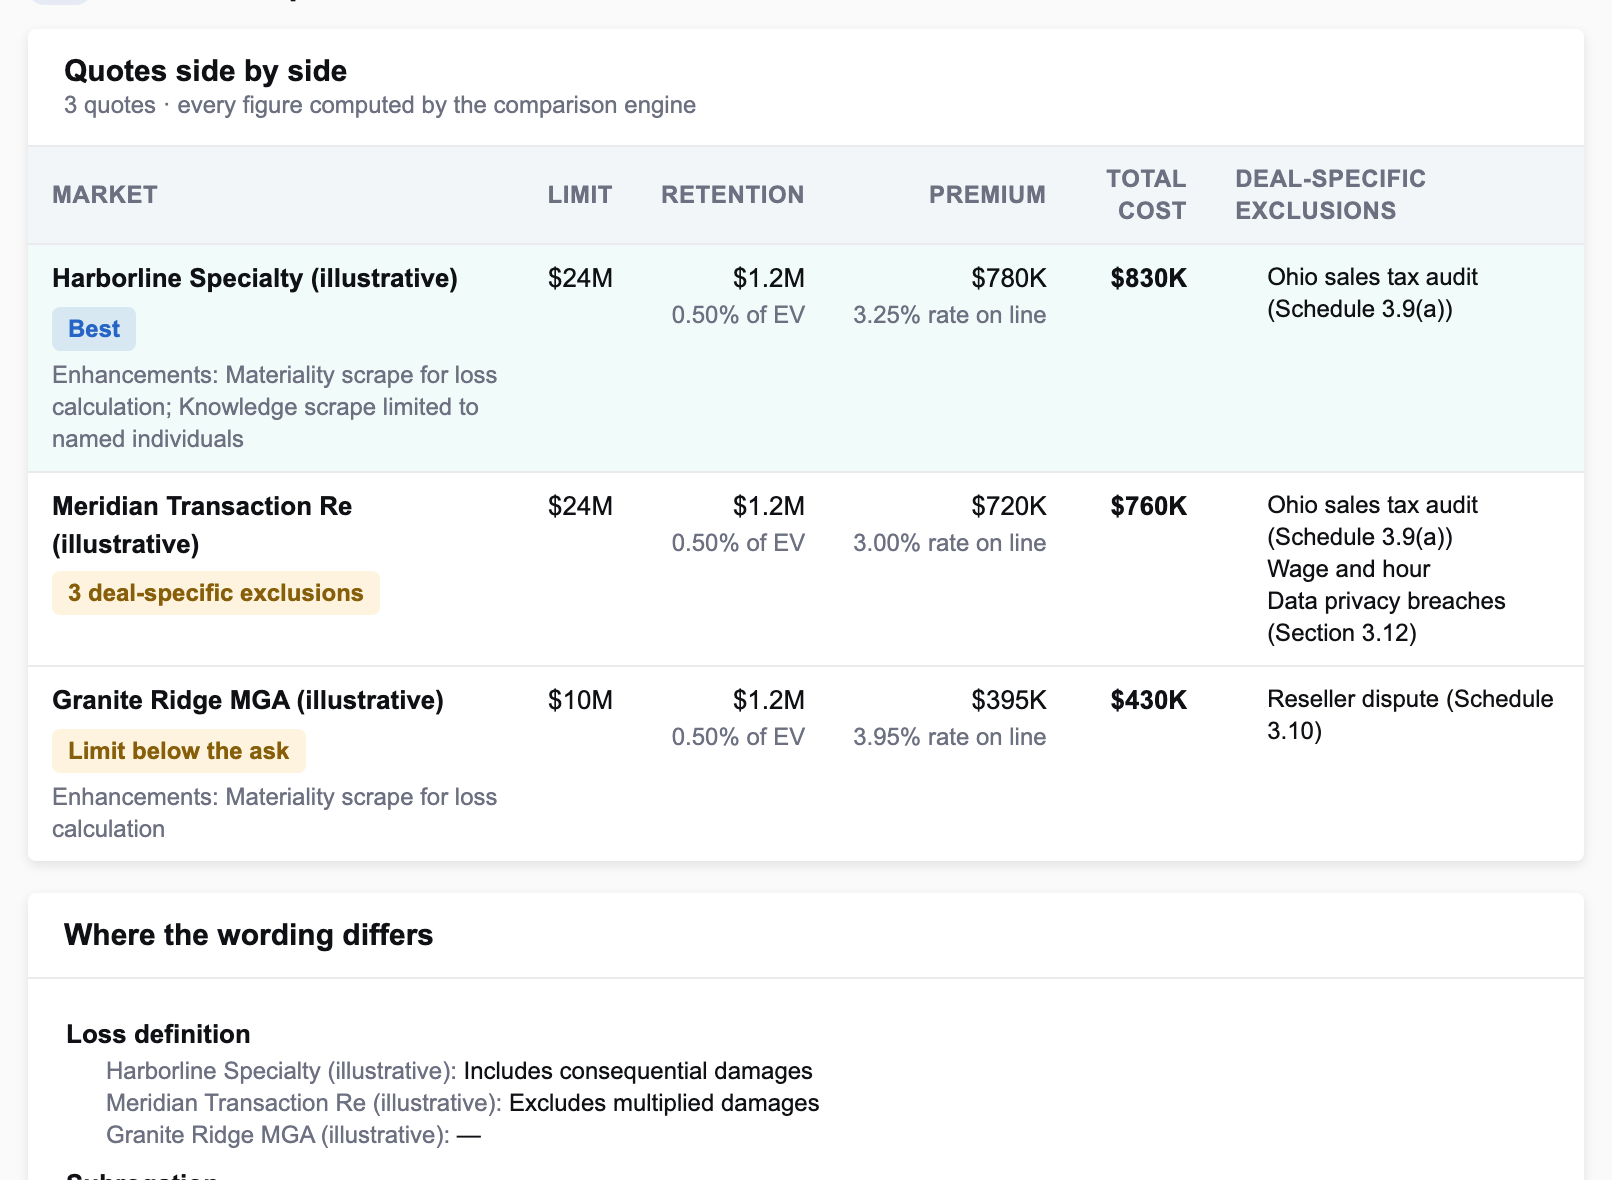Click the Best badge on Harborline row
The width and height of the screenshot is (1612, 1180).
coord(94,329)
